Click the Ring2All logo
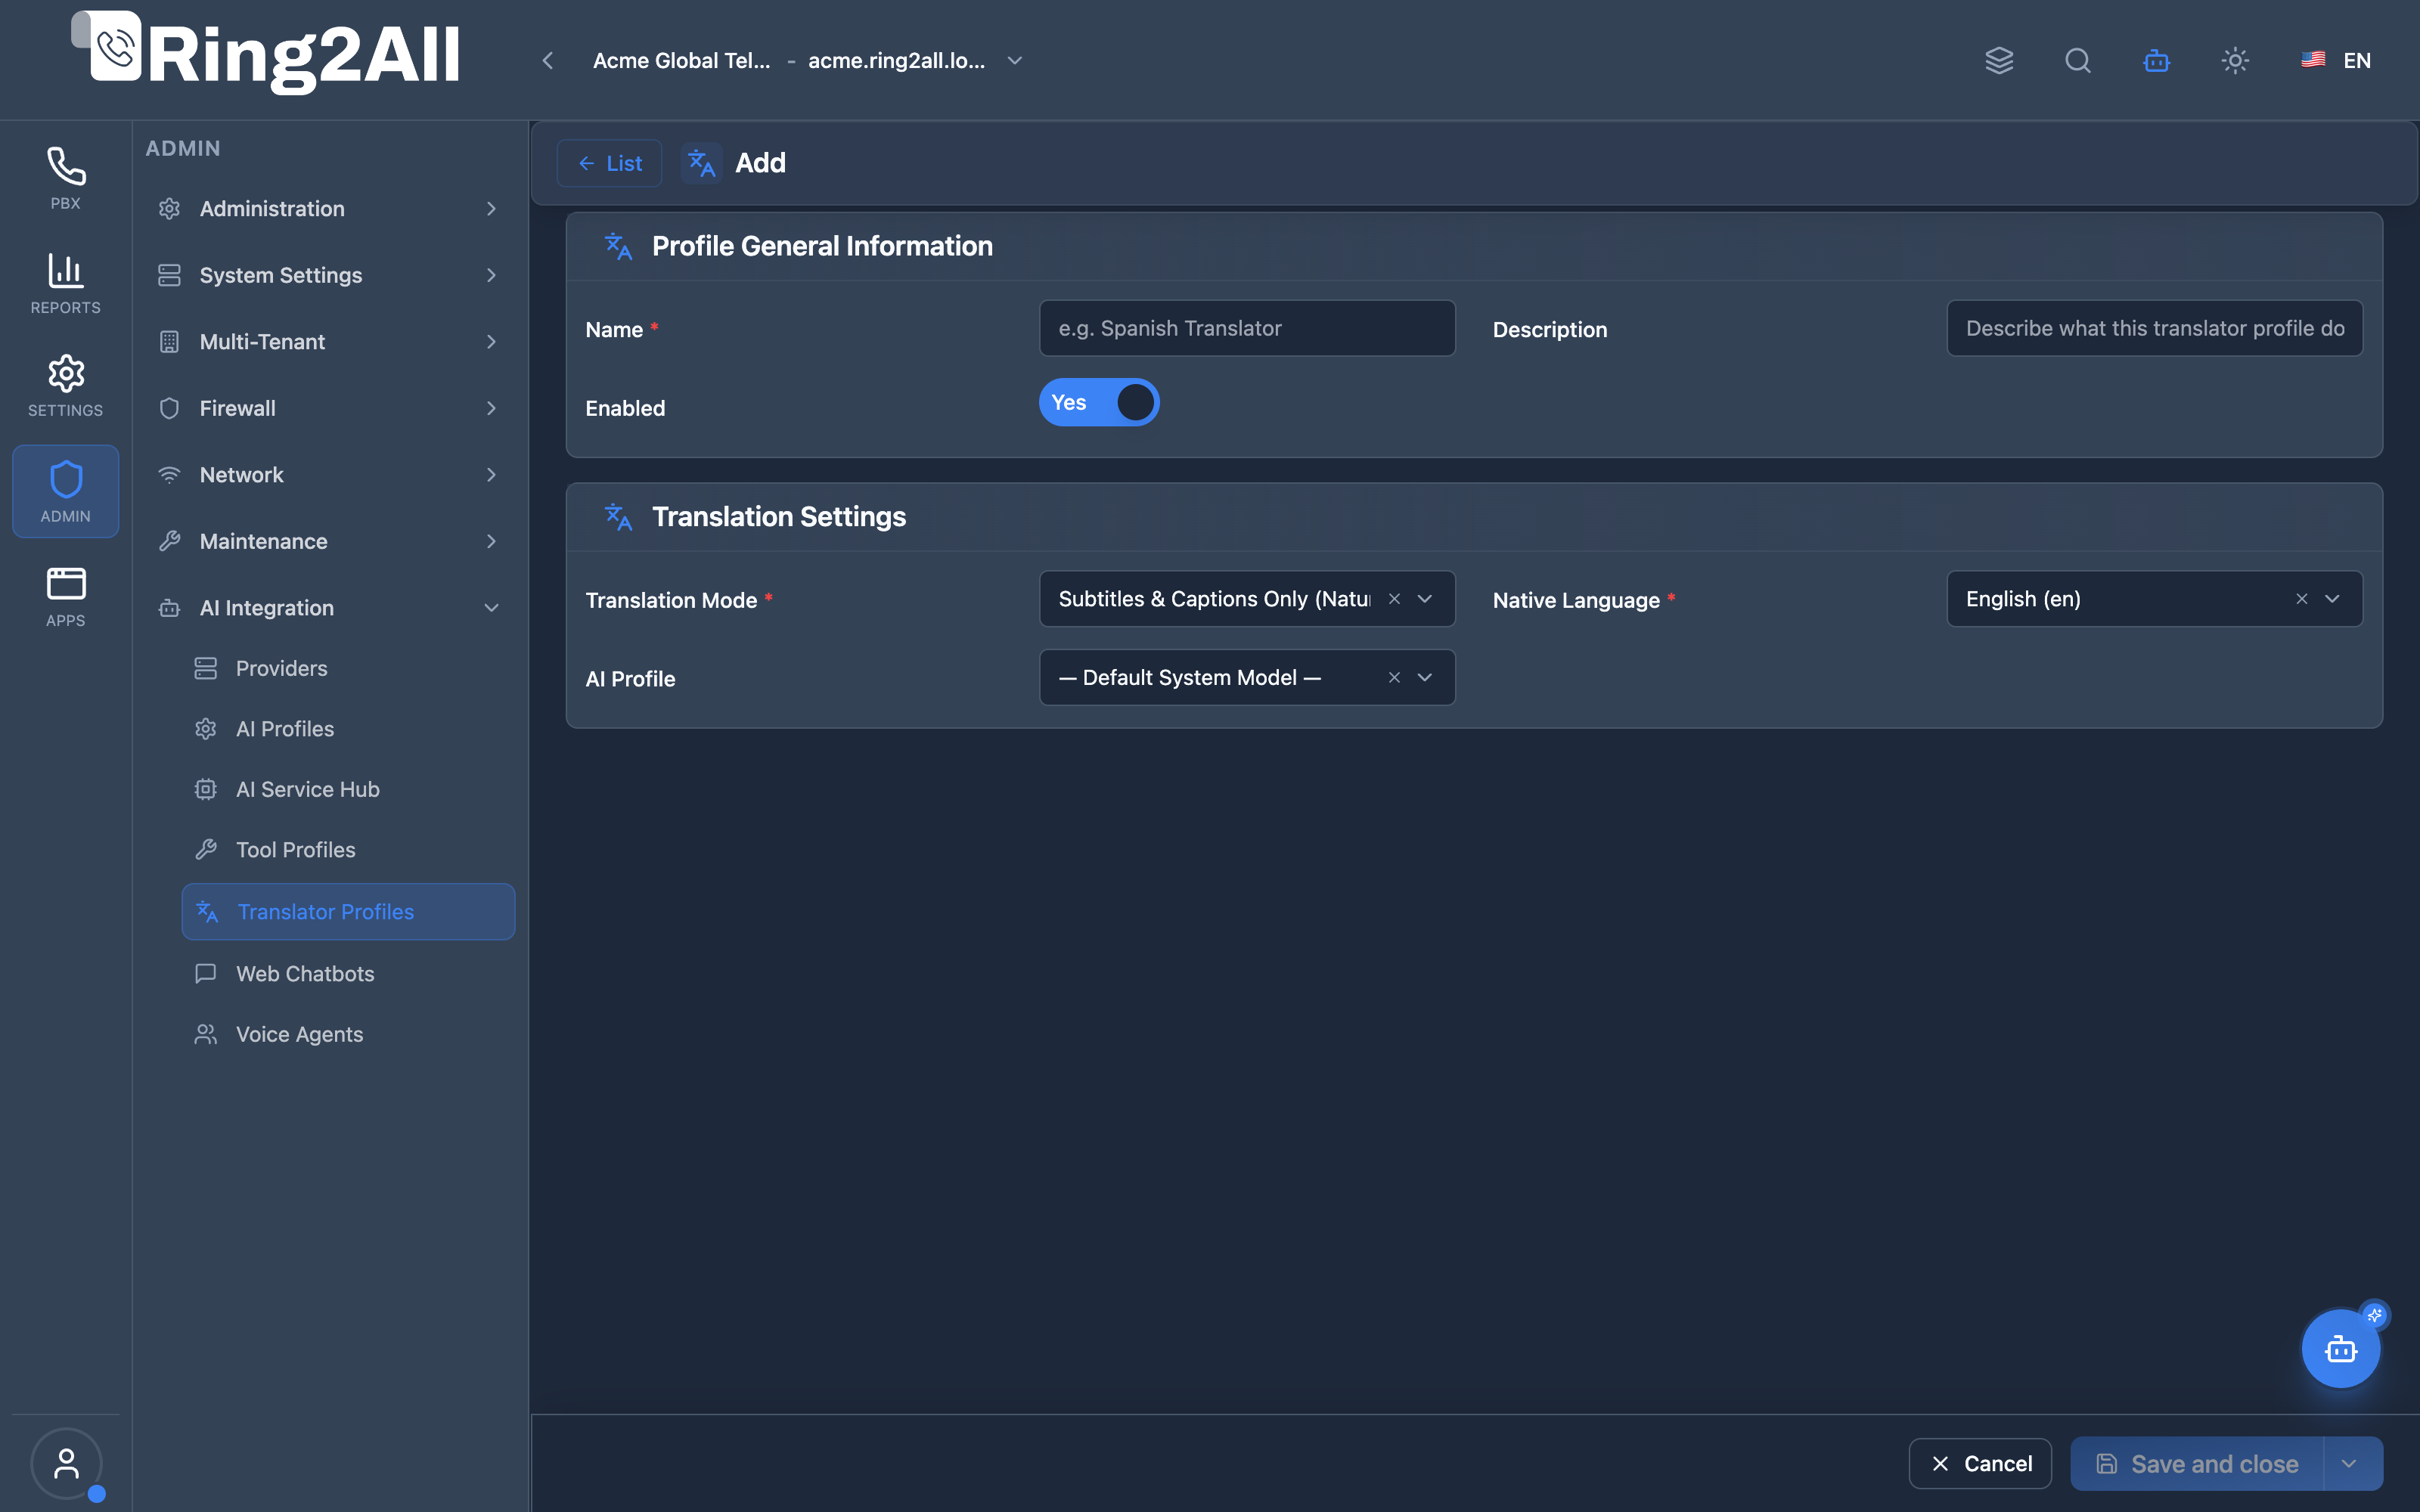The height and width of the screenshot is (1512, 2420). (x=266, y=52)
